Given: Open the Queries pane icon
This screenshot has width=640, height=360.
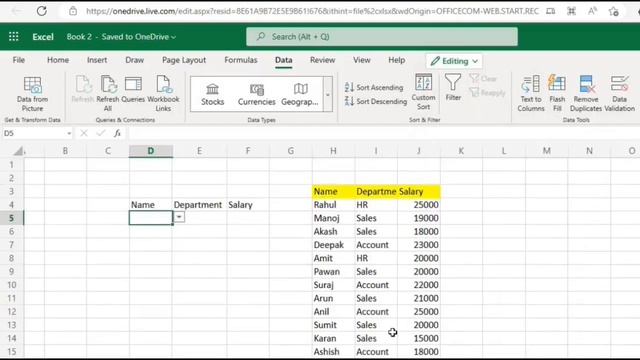Looking at the screenshot, I should [133, 84].
